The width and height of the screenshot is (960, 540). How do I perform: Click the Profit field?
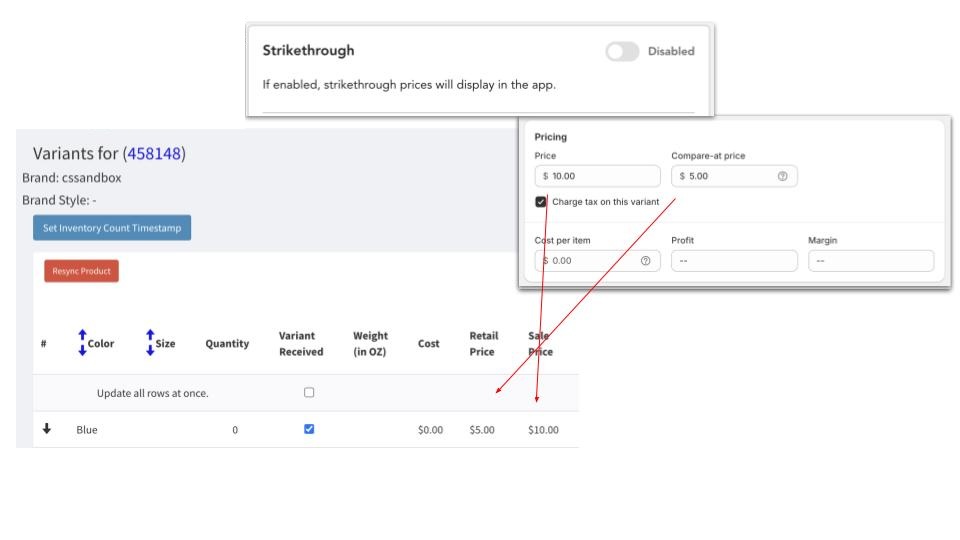[734, 261]
